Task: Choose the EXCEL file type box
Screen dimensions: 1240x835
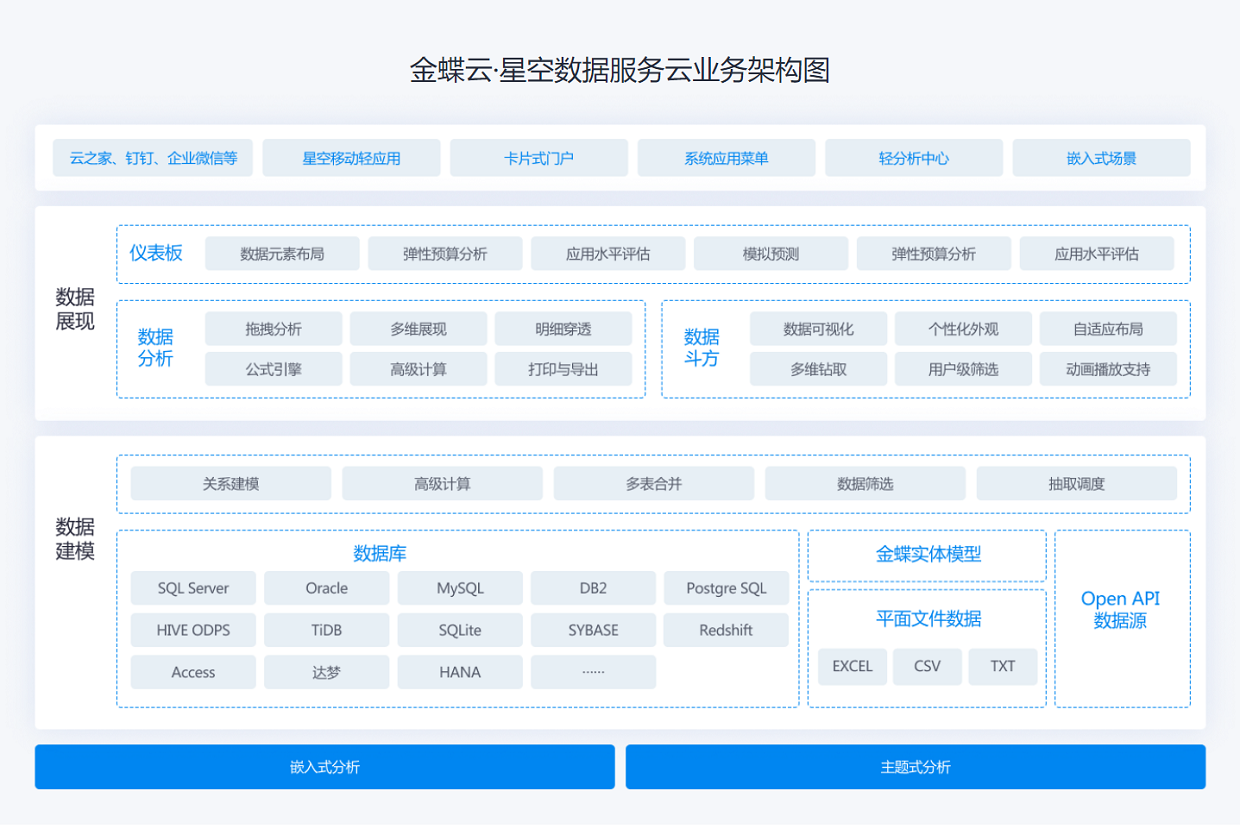Action: point(852,666)
